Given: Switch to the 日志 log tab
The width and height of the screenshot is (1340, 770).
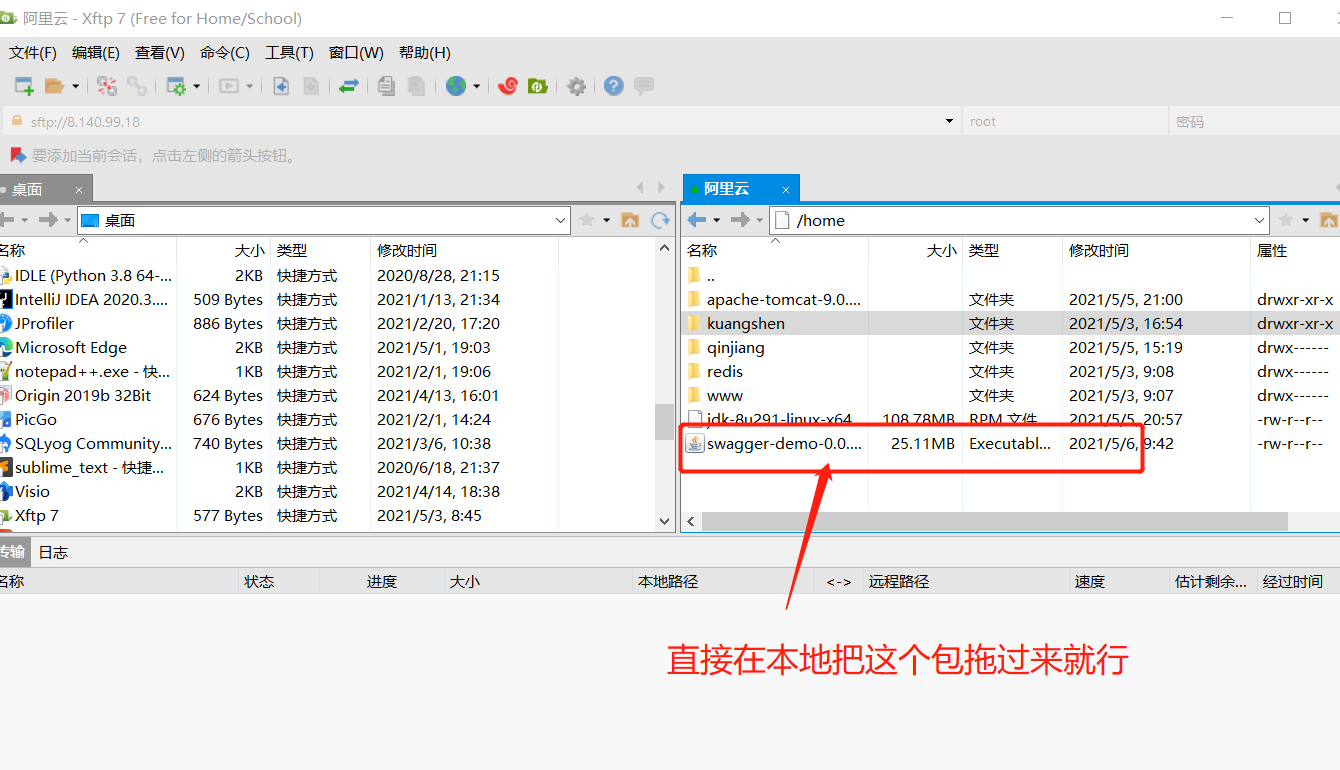Looking at the screenshot, I should tap(53, 552).
